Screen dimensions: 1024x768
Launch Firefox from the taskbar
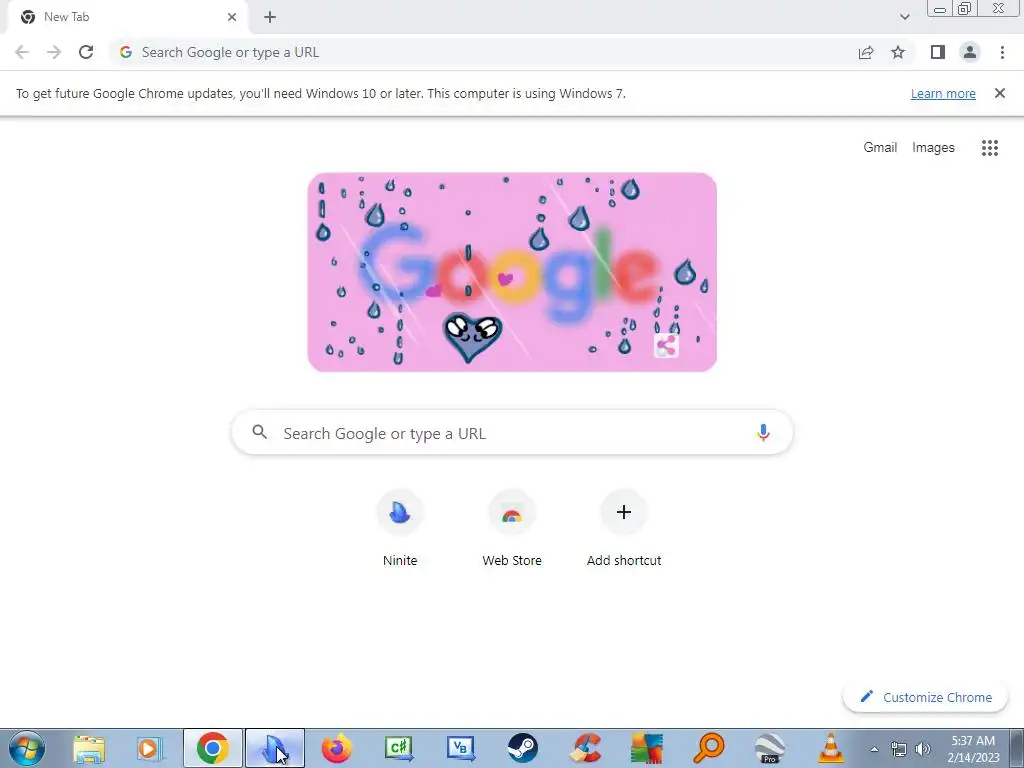(x=336, y=748)
